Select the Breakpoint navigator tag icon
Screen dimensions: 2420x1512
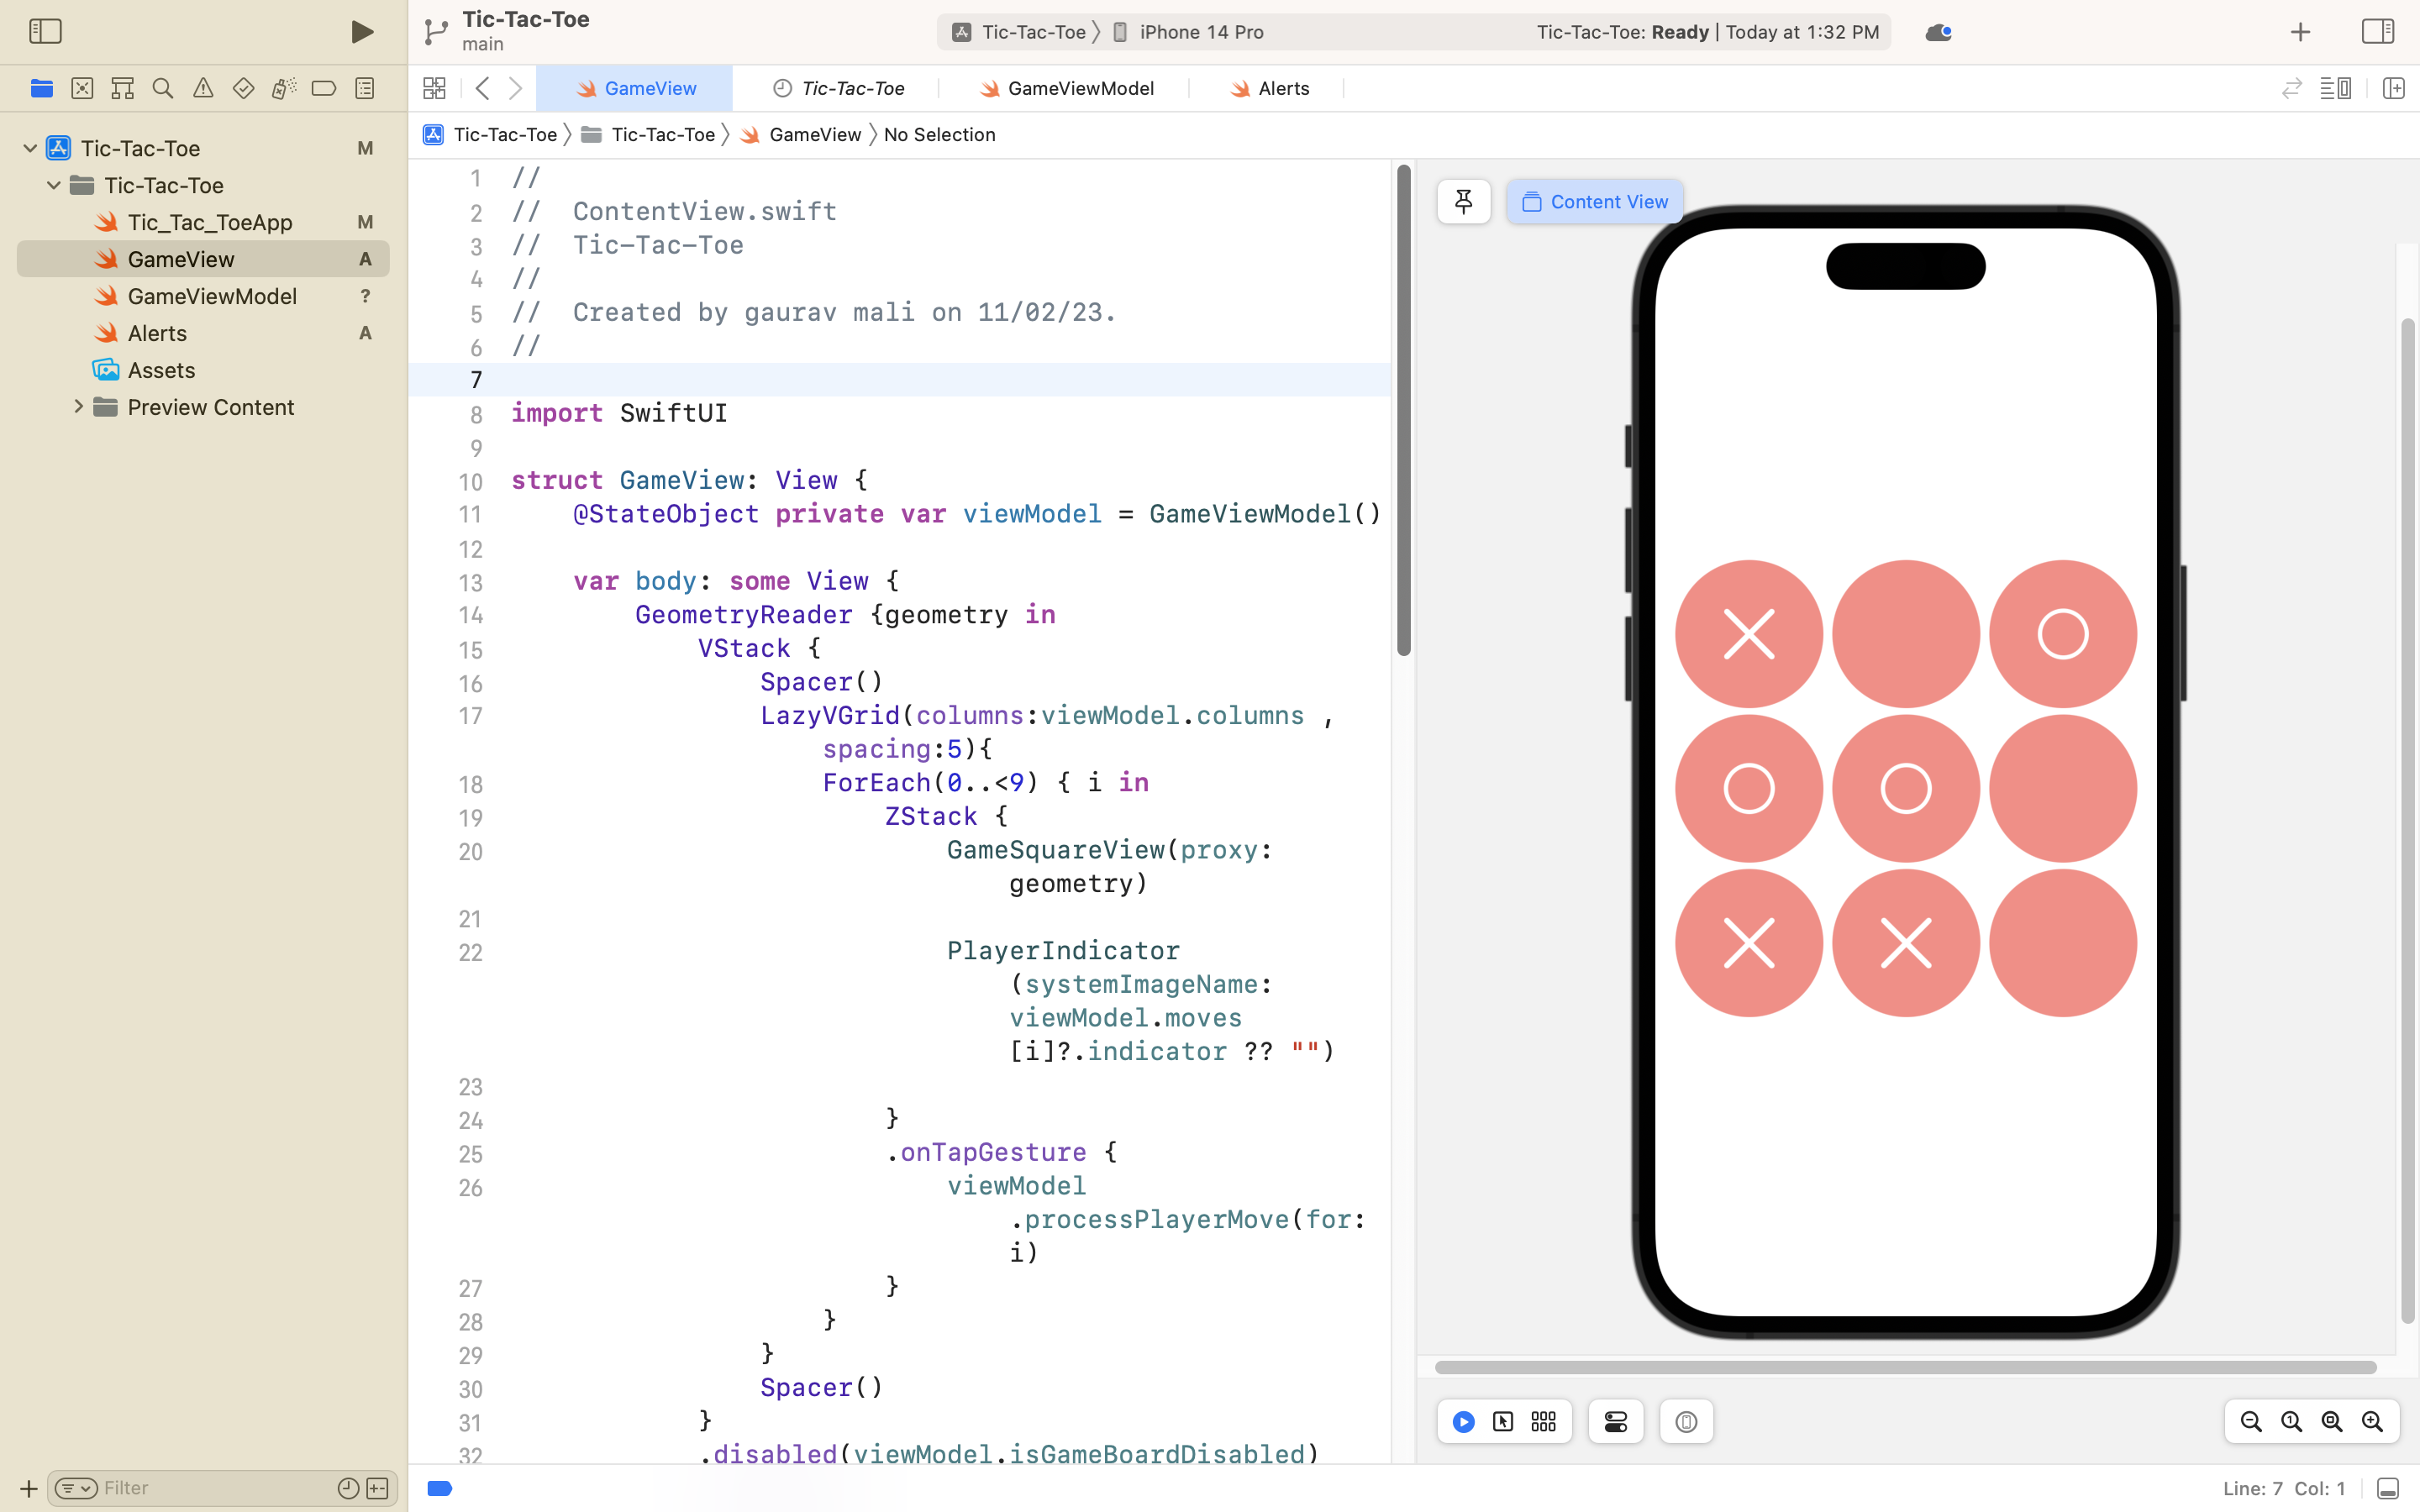(x=323, y=88)
